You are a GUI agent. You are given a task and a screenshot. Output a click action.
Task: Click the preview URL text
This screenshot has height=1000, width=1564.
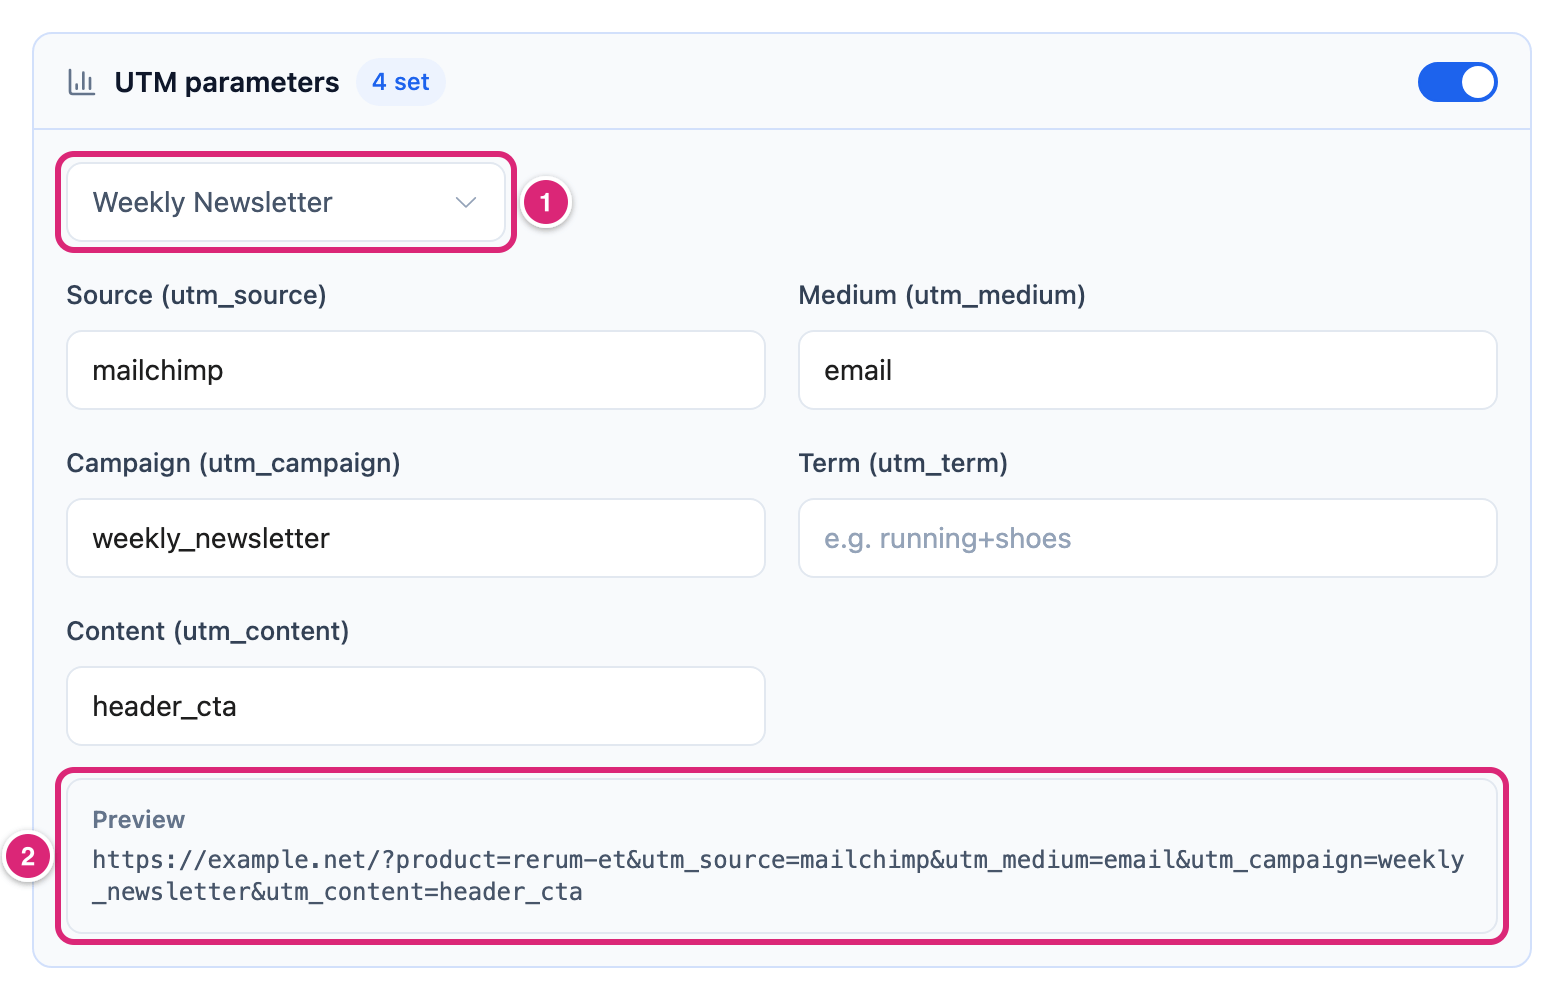pos(778,876)
